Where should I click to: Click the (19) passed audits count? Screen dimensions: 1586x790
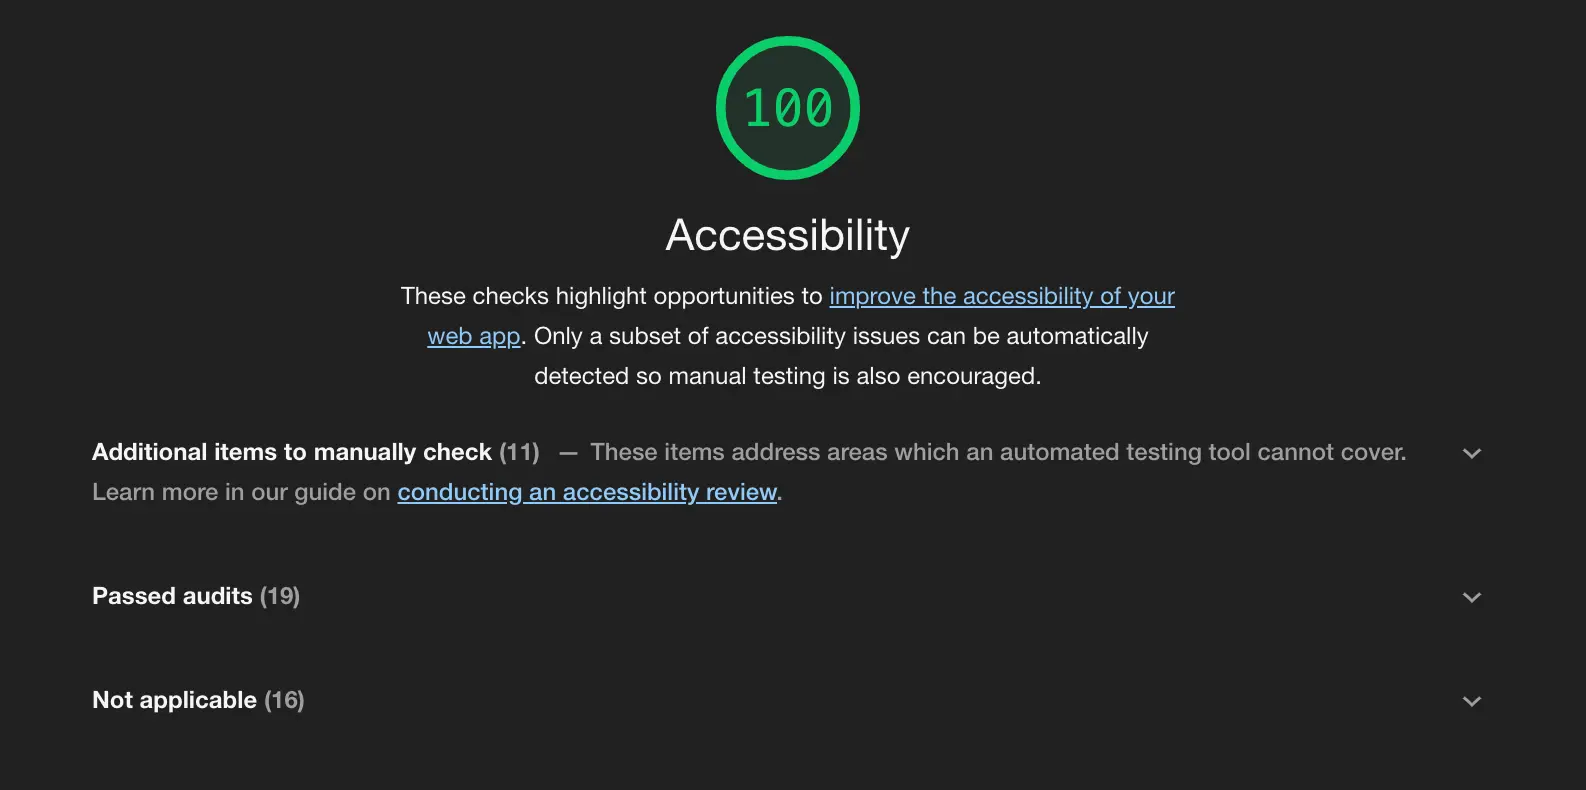pos(280,596)
